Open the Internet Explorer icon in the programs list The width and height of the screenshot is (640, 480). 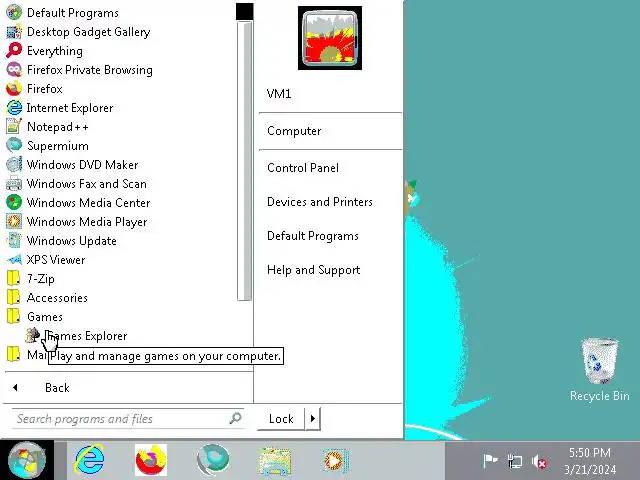click(14, 108)
